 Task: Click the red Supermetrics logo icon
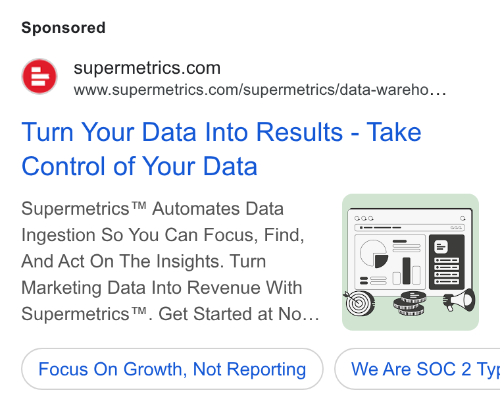click(39, 76)
